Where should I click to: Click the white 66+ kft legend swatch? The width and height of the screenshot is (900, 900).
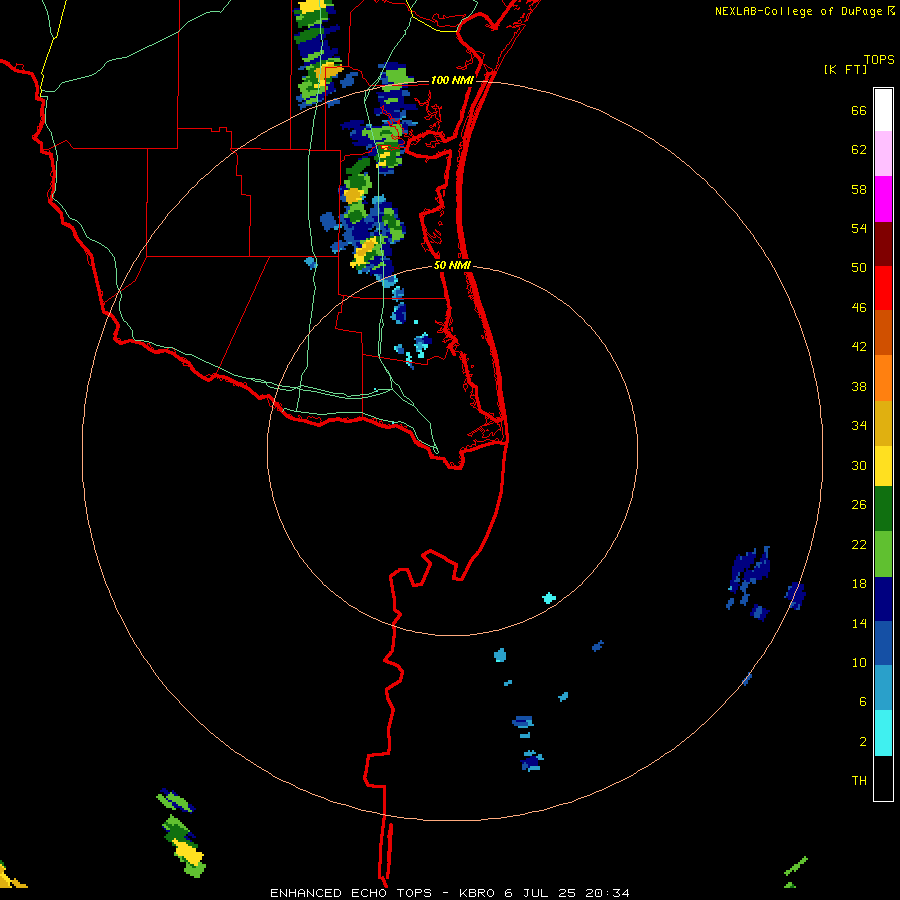point(883,110)
